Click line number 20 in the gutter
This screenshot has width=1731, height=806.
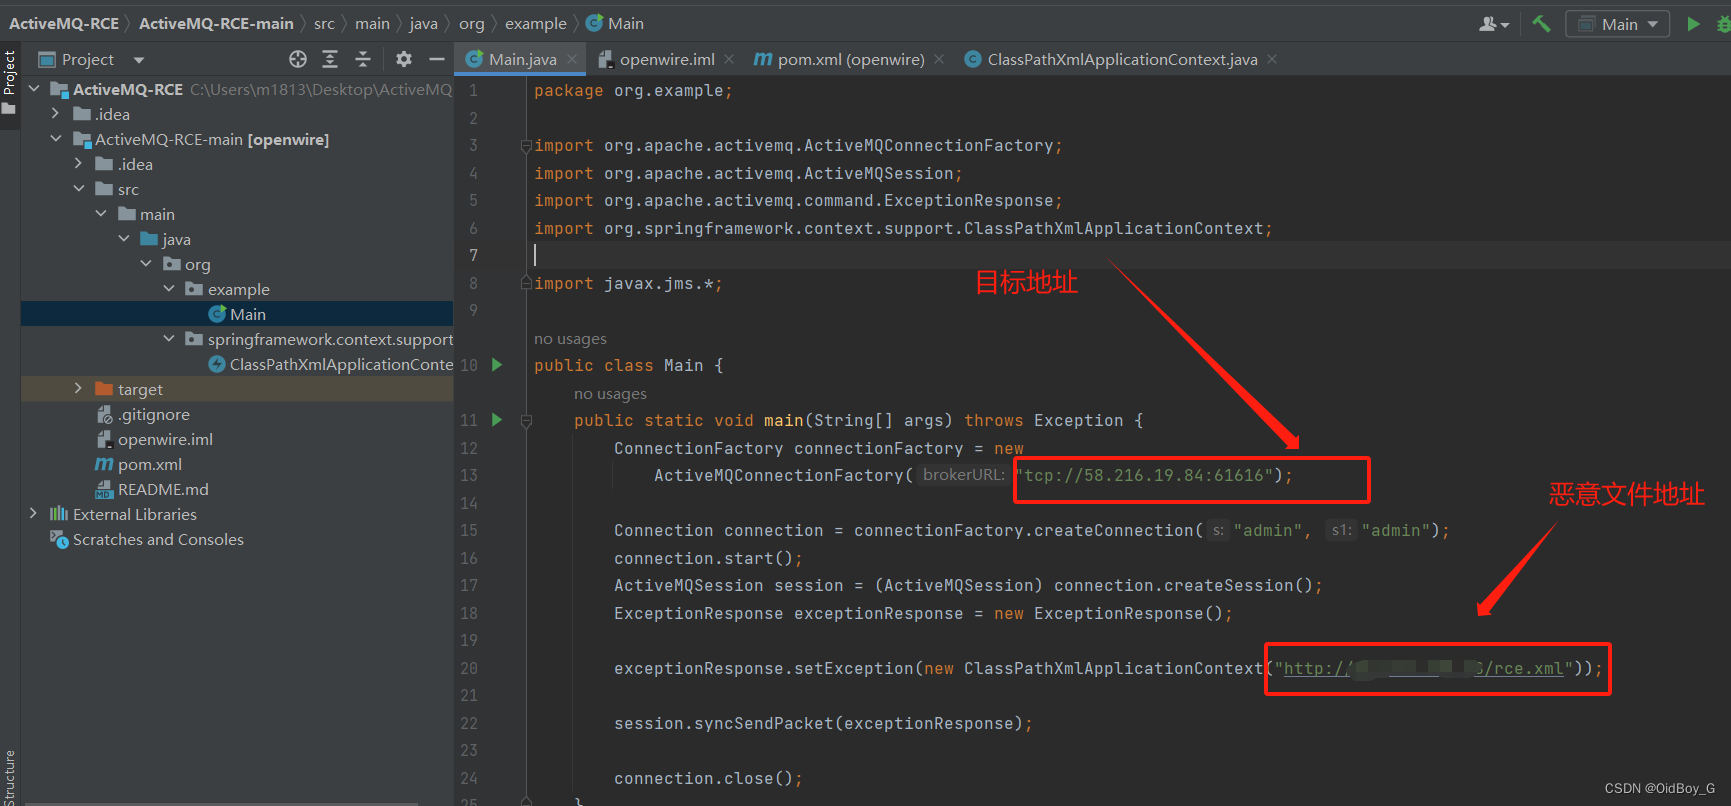pos(469,668)
